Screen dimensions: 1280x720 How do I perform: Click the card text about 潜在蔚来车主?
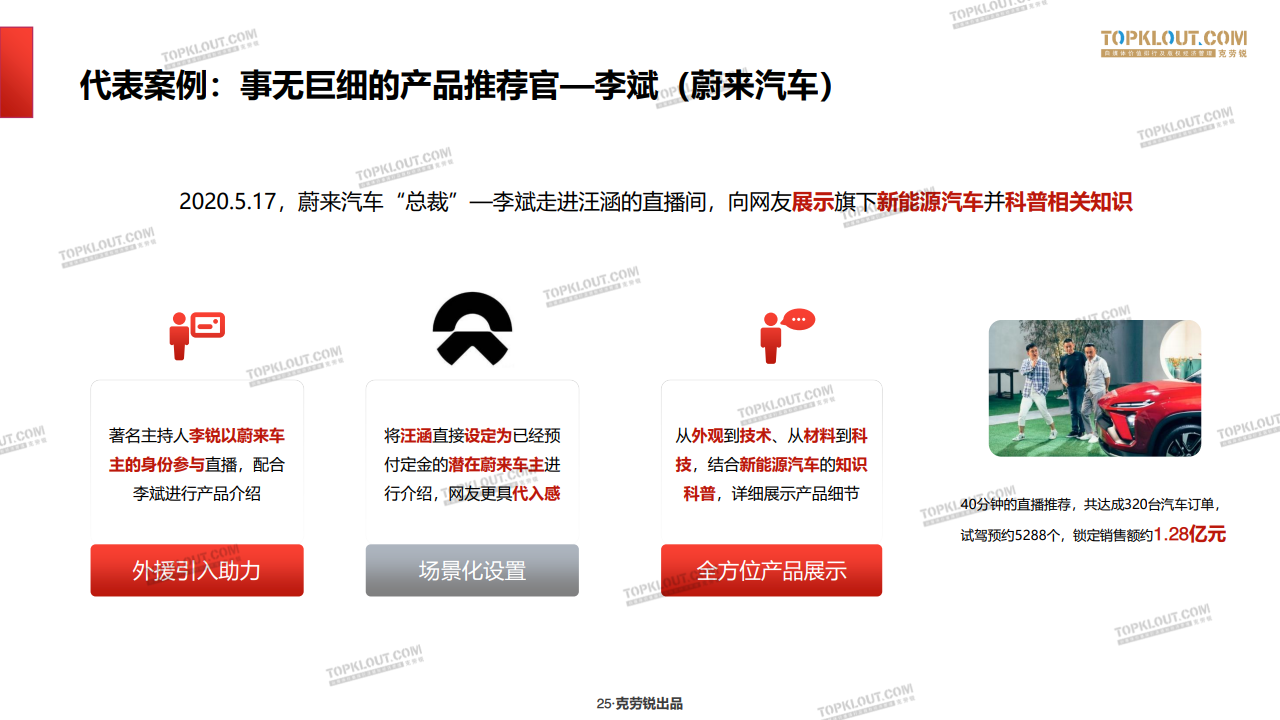pyautogui.click(x=472, y=464)
